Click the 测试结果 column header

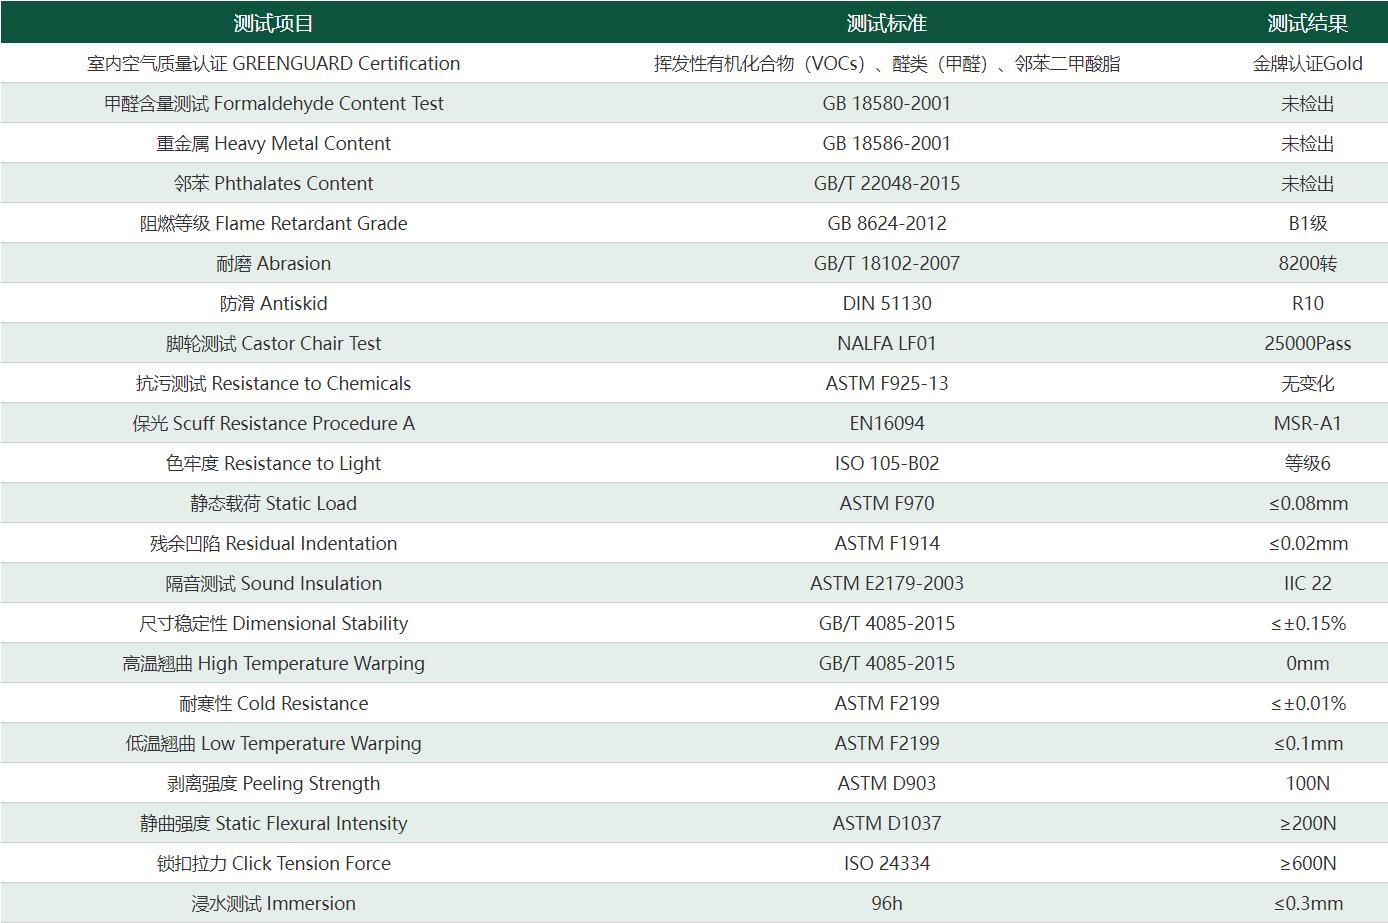click(x=1308, y=23)
